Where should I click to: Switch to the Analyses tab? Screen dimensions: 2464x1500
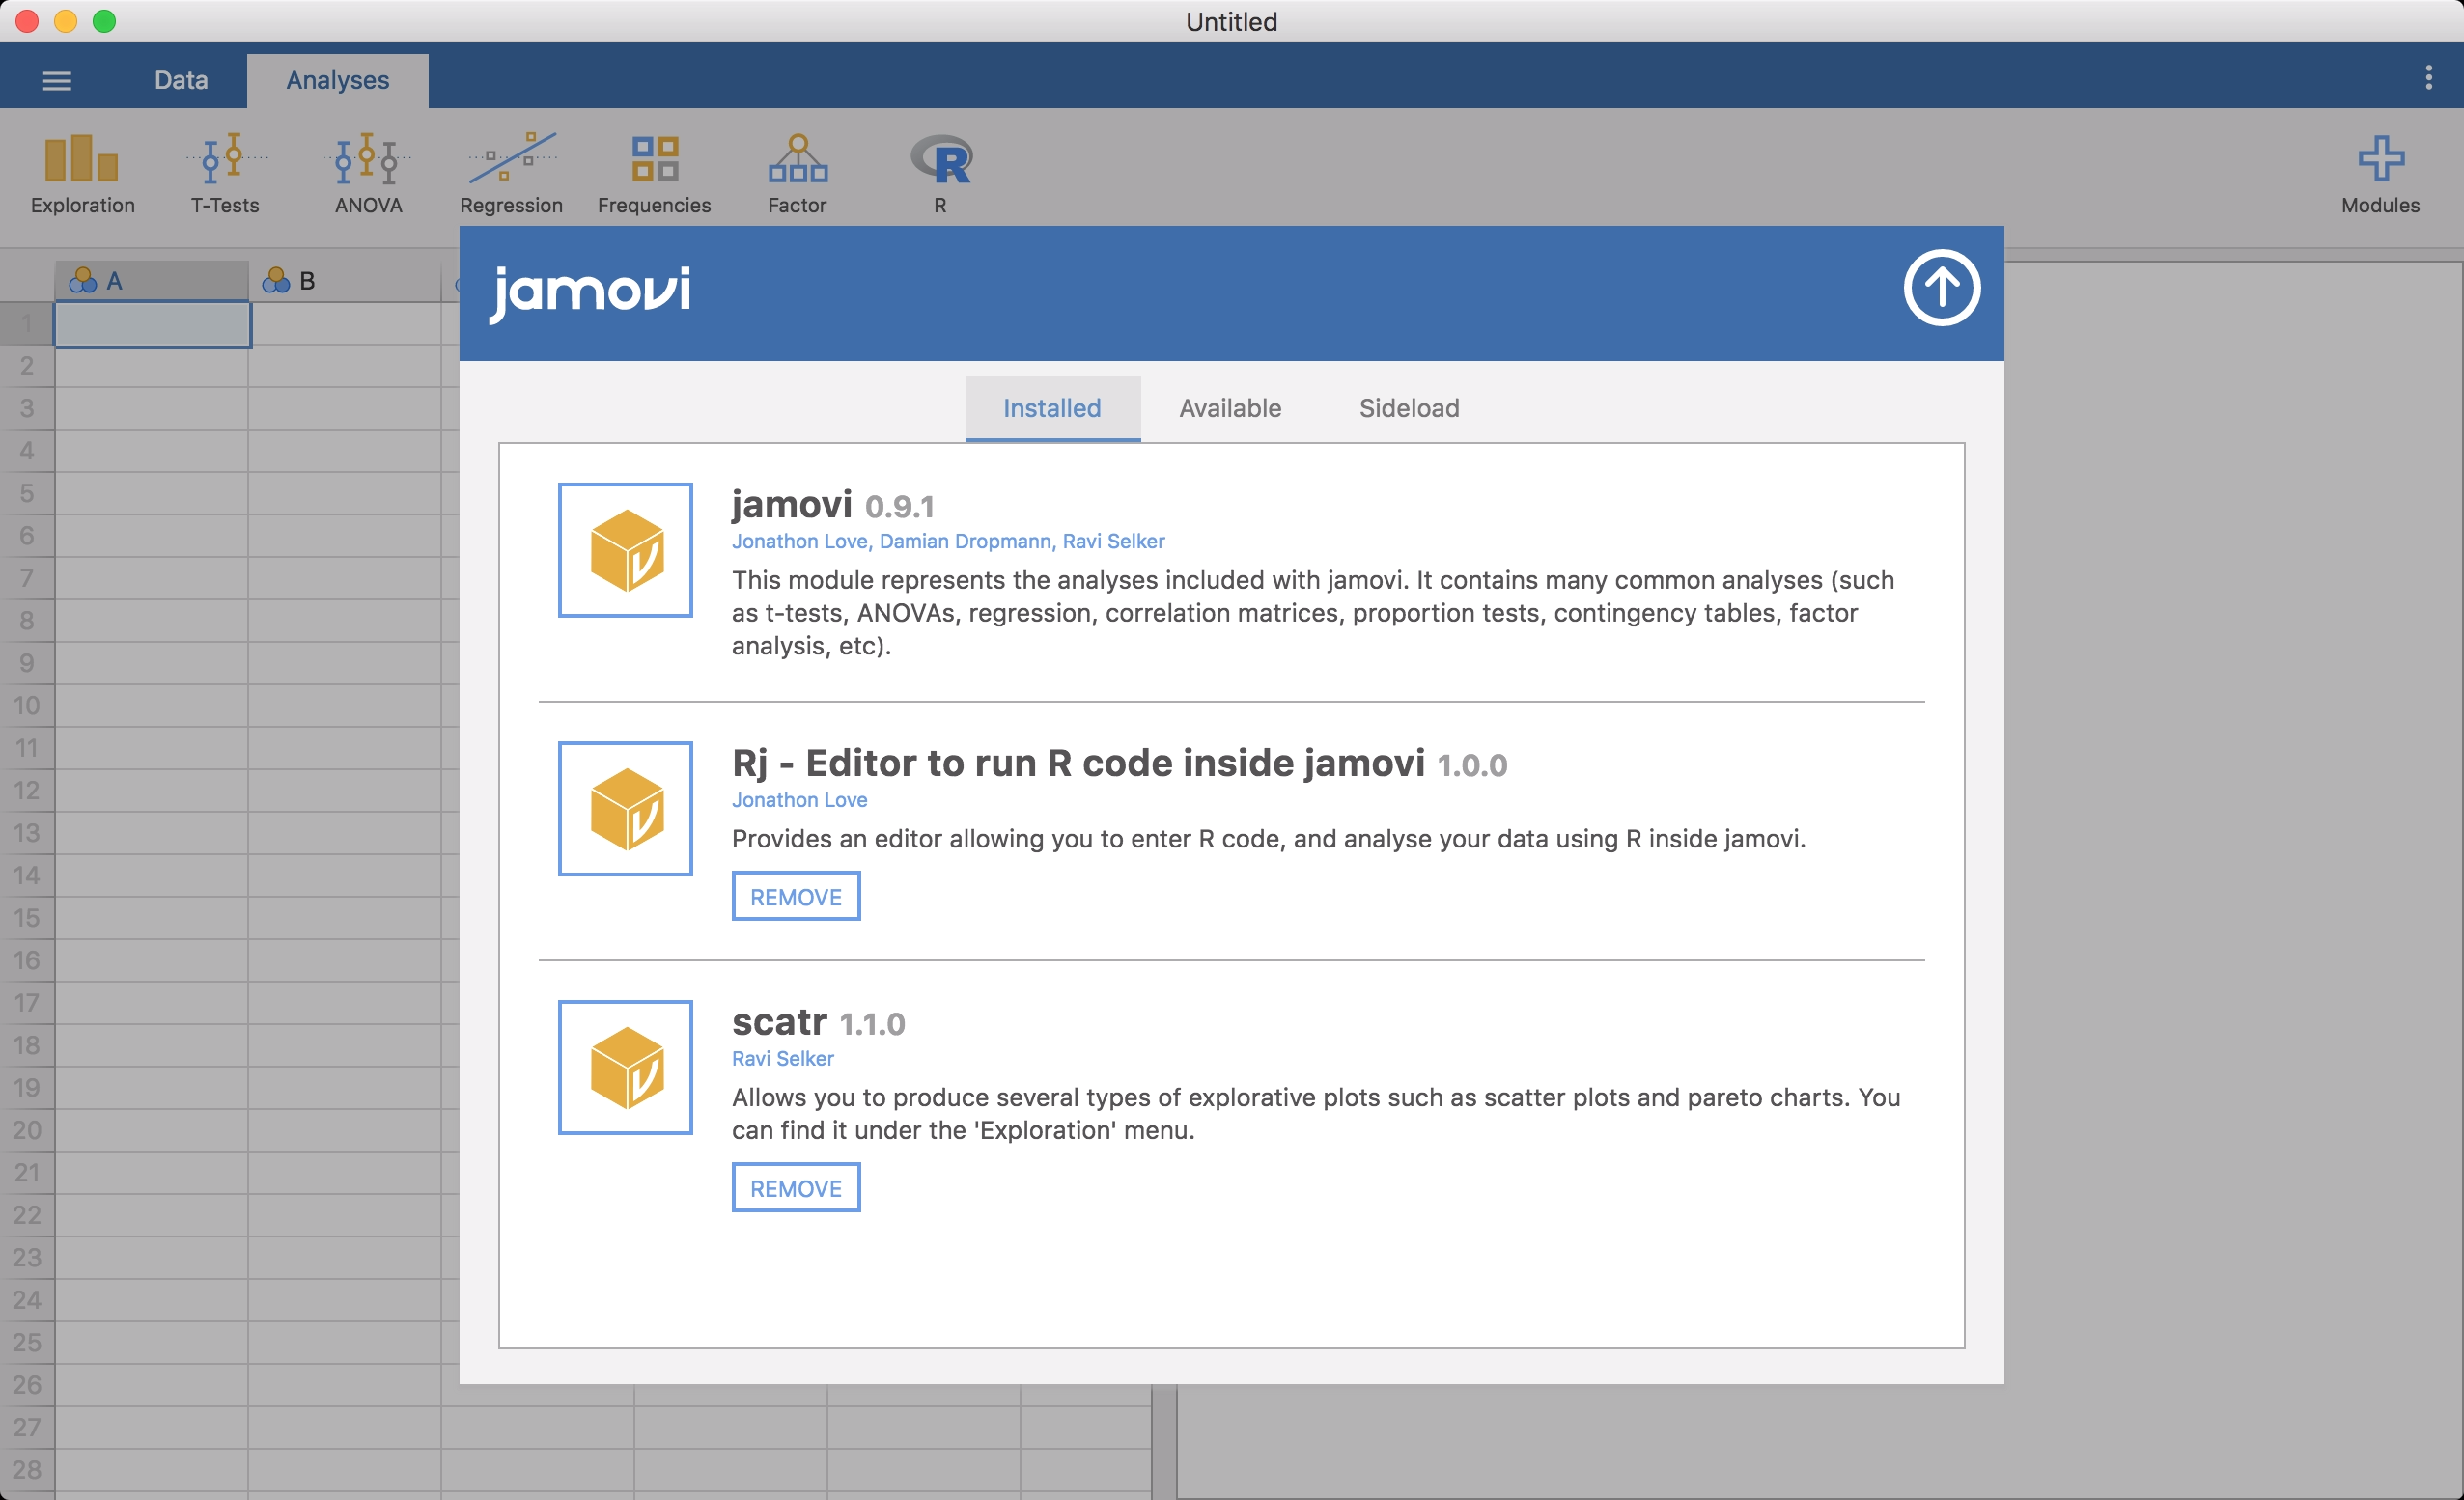point(338,80)
